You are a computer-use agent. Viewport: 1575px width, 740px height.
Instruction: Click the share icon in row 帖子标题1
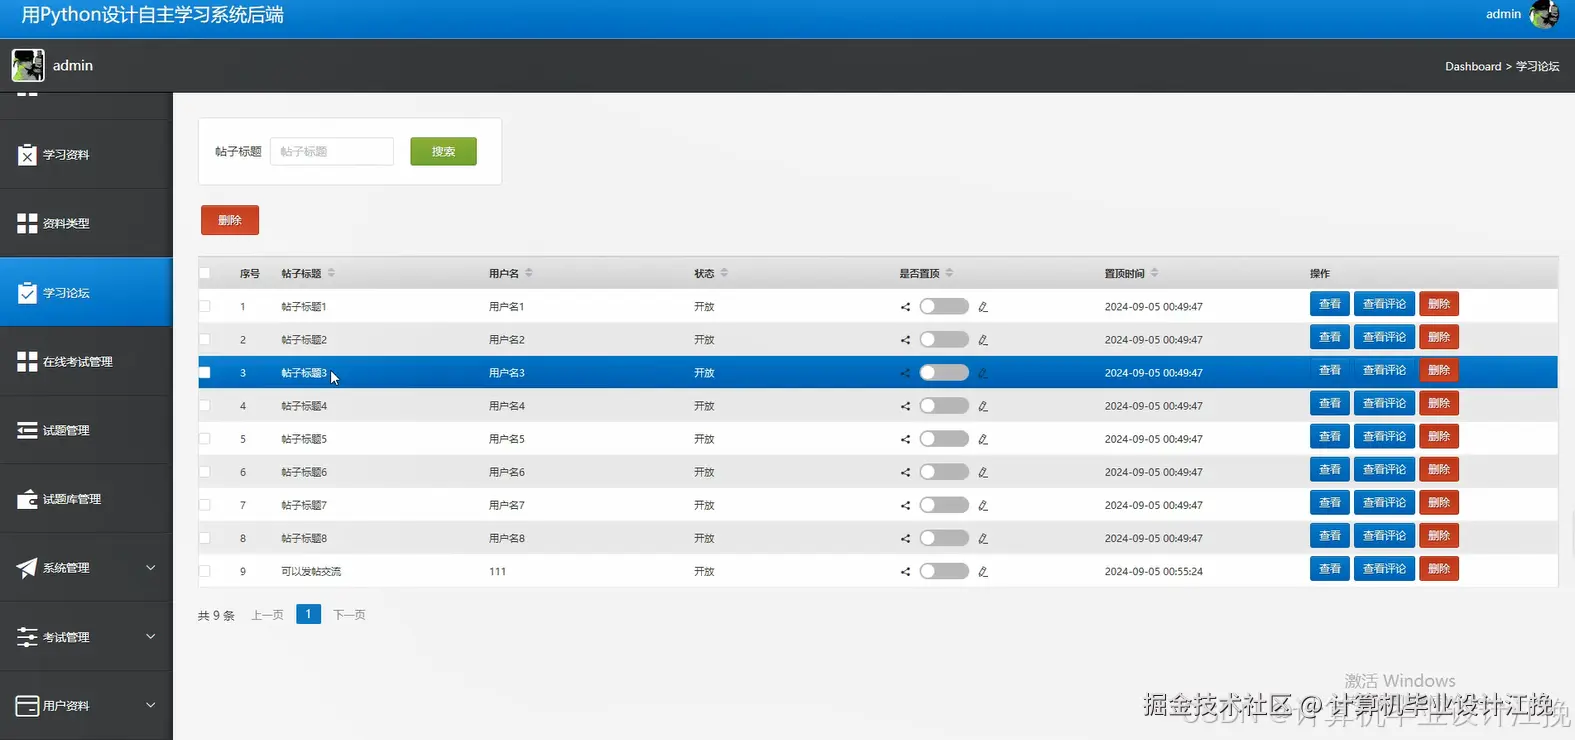pos(905,307)
